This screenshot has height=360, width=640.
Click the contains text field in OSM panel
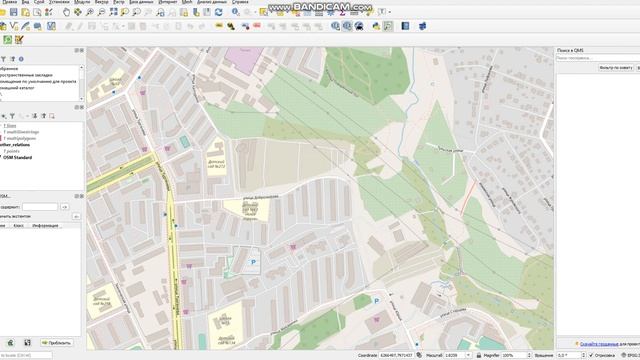[40, 207]
